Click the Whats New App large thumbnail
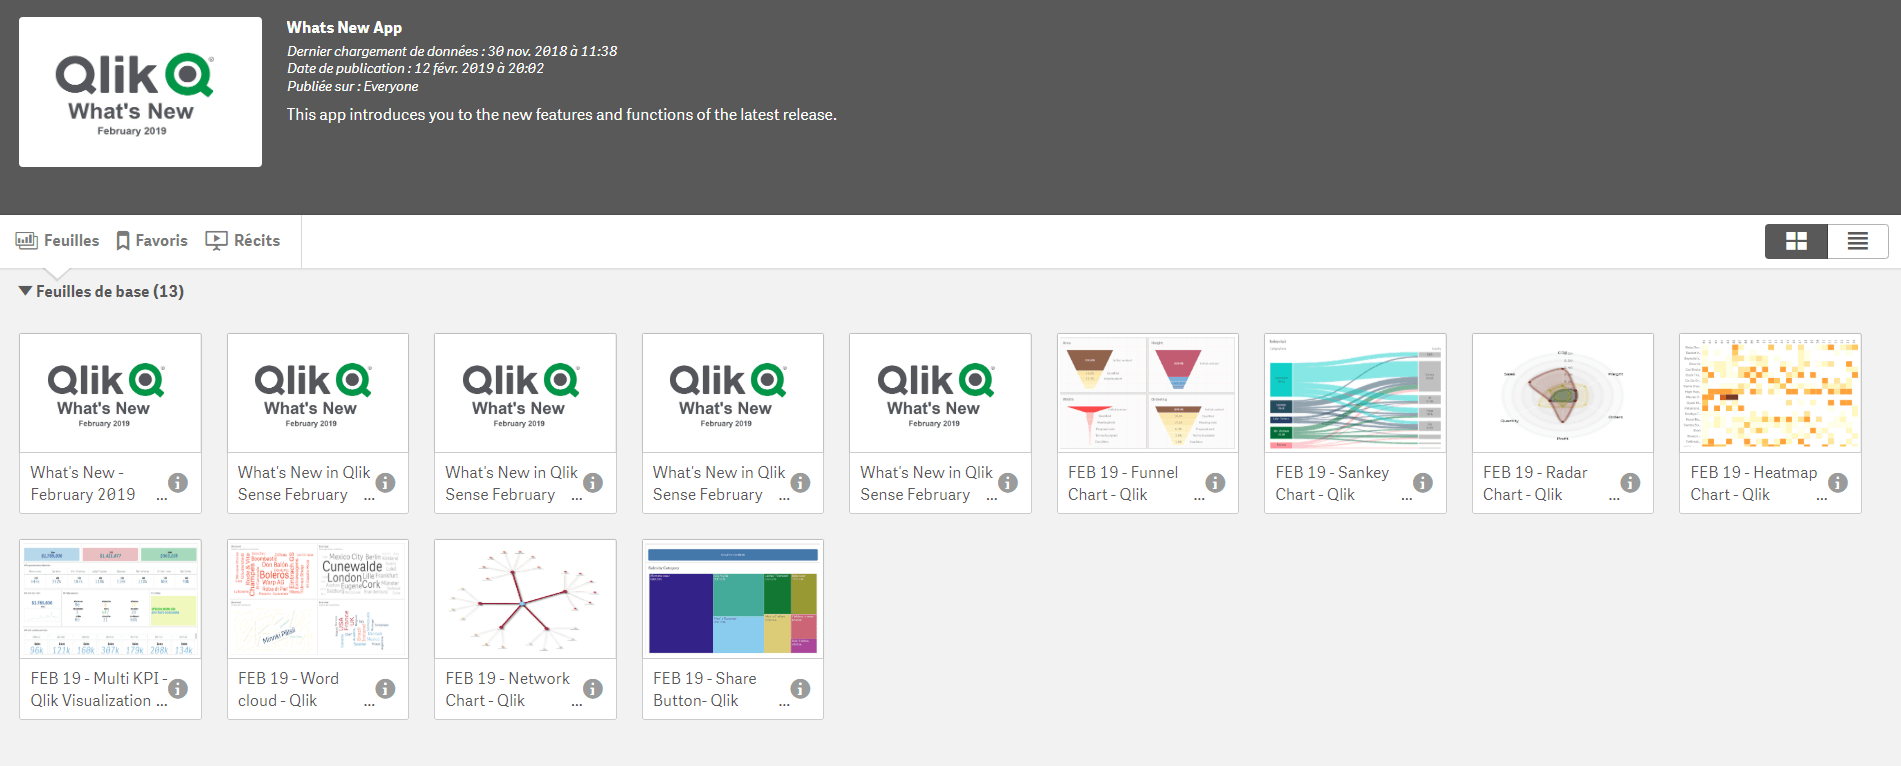The image size is (1901, 766). (x=140, y=92)
